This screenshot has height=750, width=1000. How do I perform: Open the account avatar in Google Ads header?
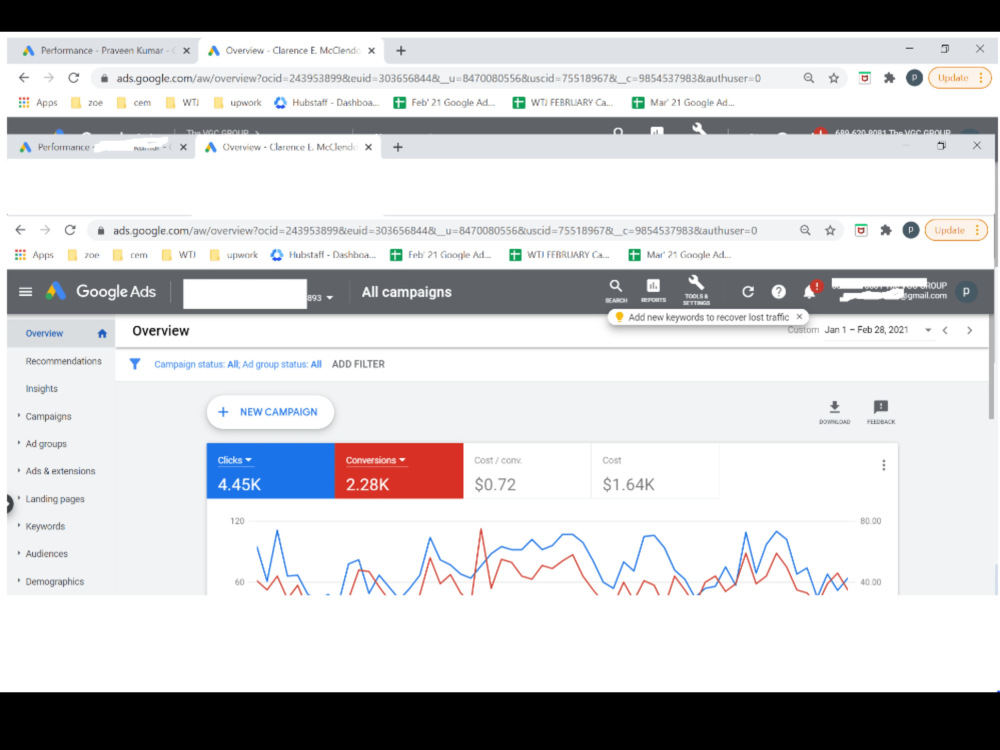(x=966, y=291)
